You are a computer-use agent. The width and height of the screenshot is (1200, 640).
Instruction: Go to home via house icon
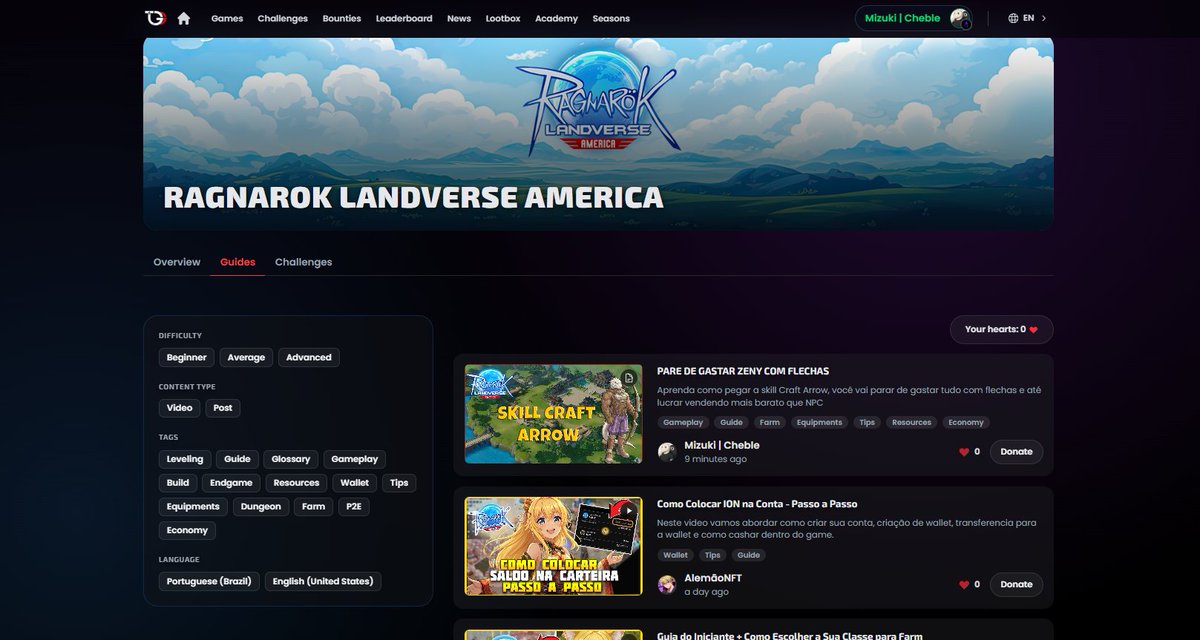coord(184,18)
